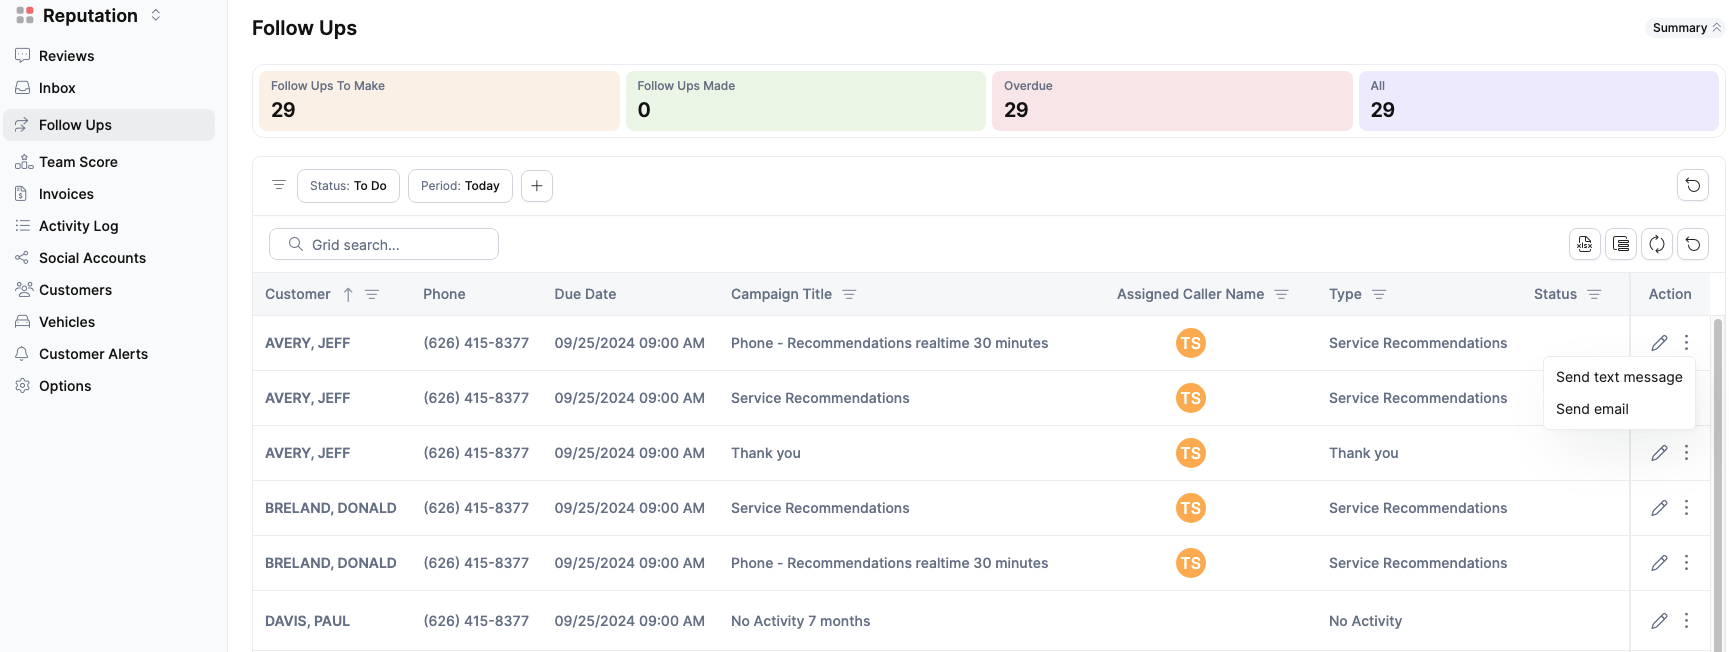Open more actions for Davis, Paul row

pyautogui.click(x=1686, y=621)
